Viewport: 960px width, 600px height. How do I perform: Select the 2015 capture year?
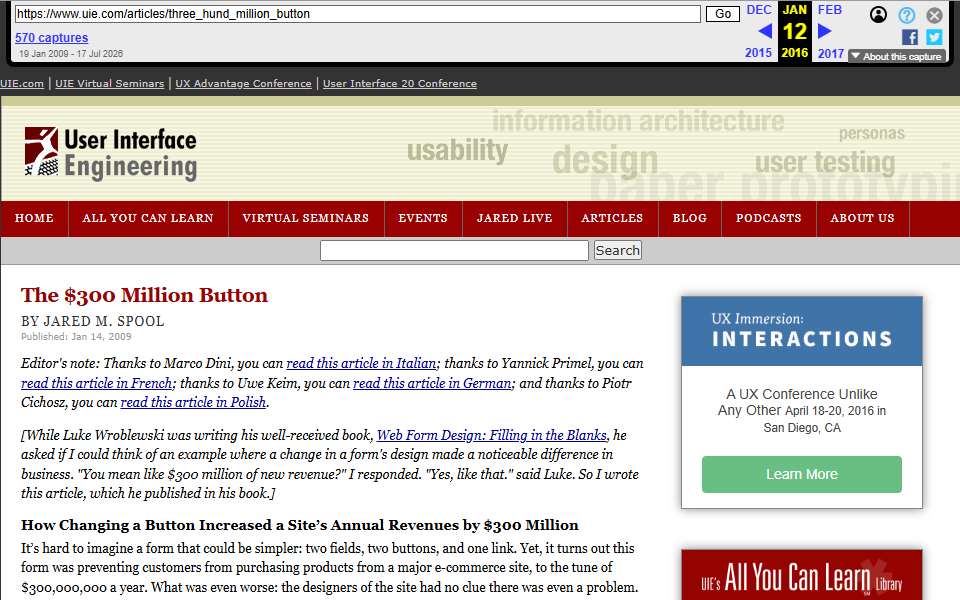tap(758, 53)
